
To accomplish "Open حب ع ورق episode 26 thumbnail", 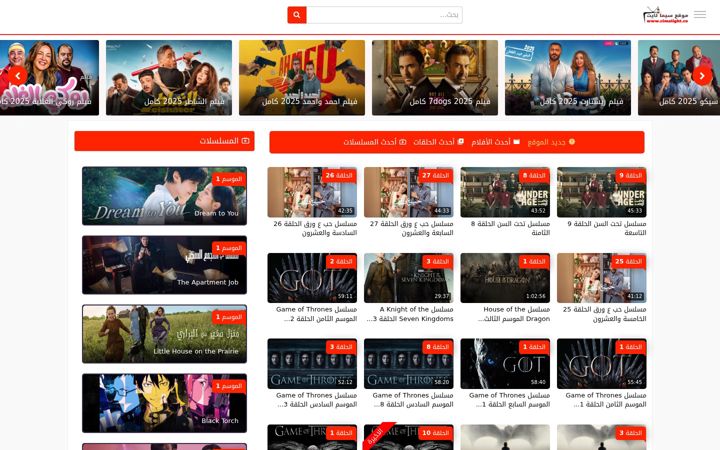I will pyautogui.click(x=312, y=192).
